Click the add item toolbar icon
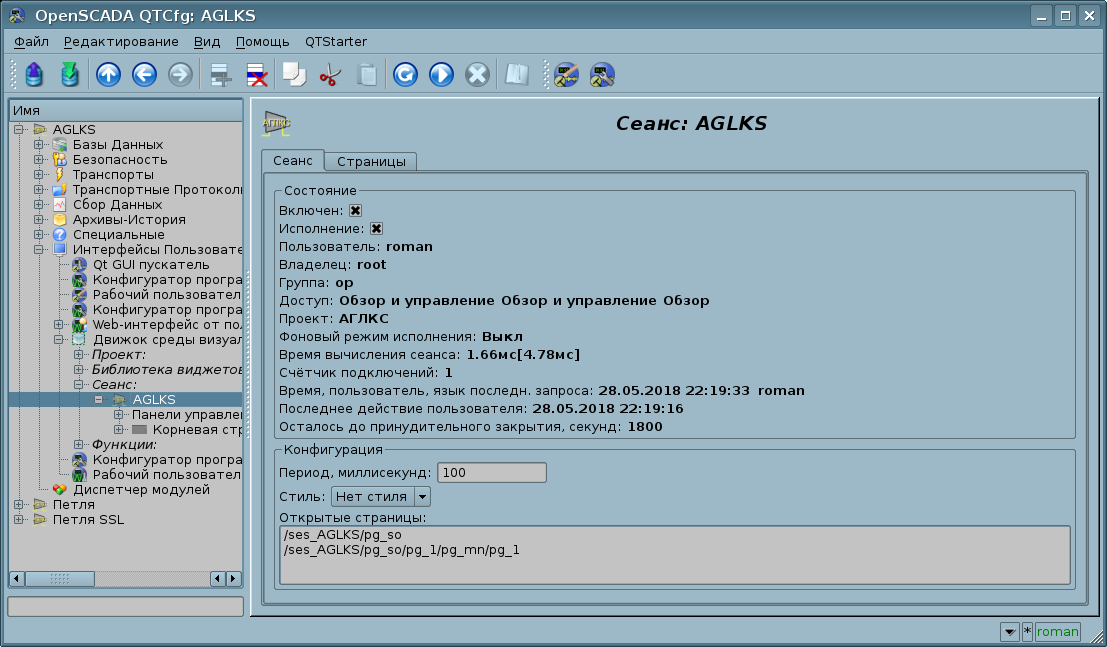1107x647 pixels. click(x=220, y=74)
